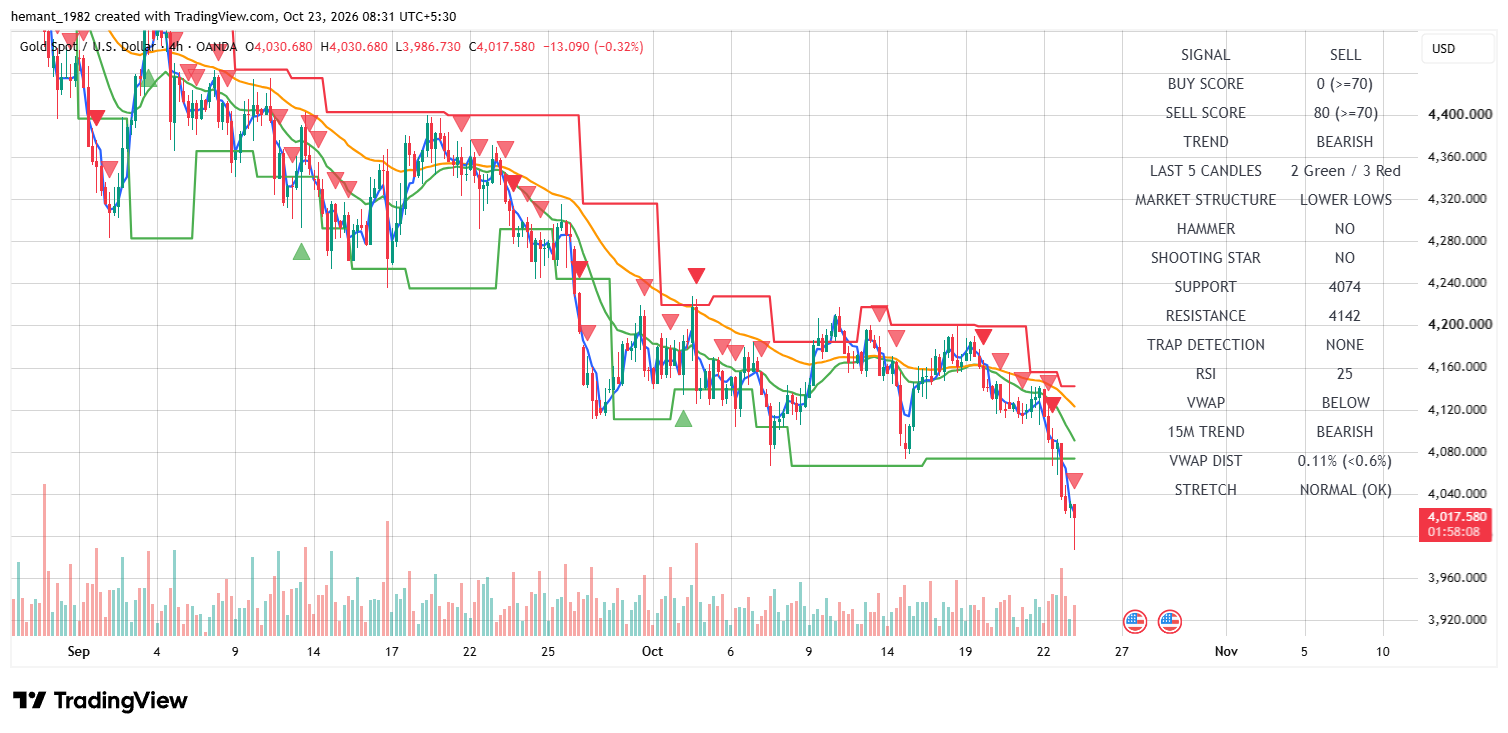Click the open value O4,030.680
1508x733 pixels.
pos(279,46)
